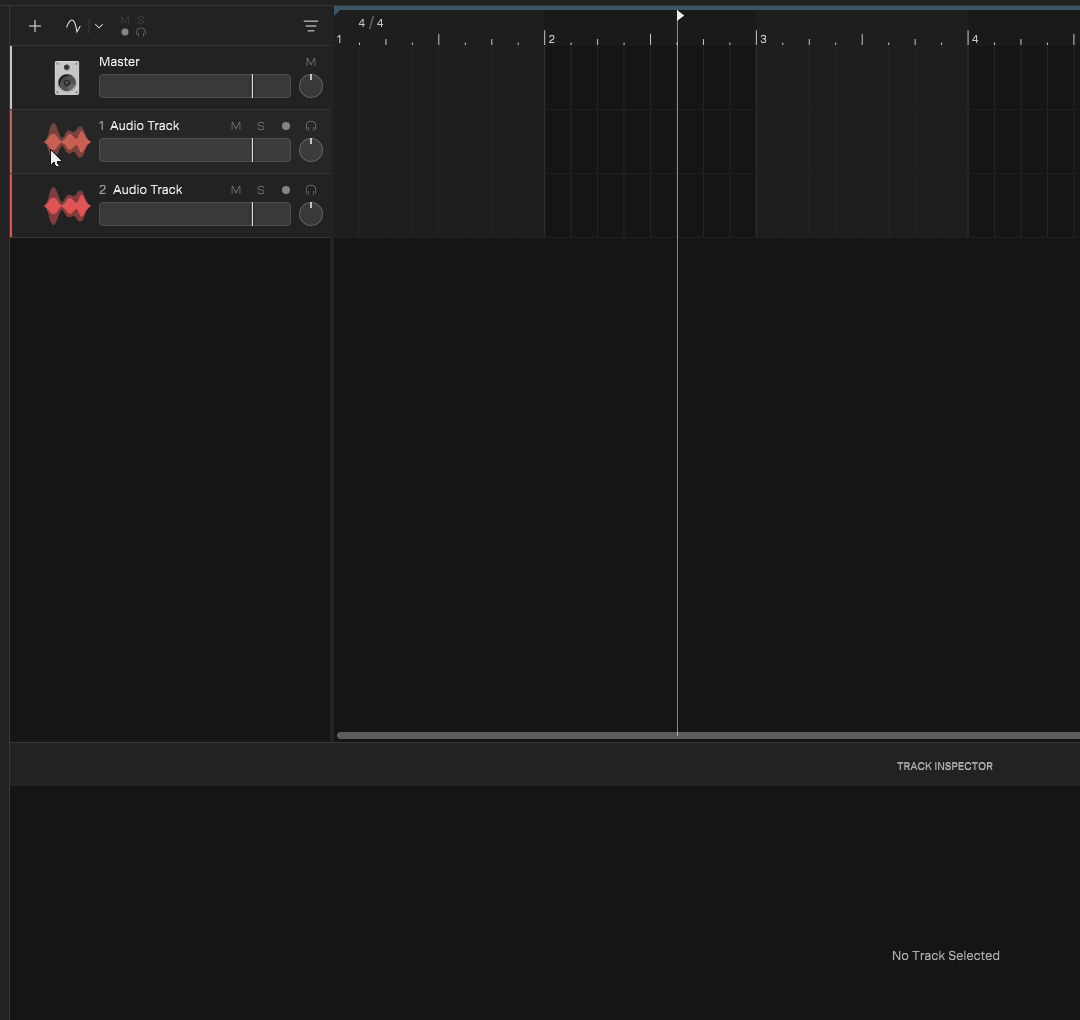Select the Audio Track 2 name label
The height and width of the screenshot is (1020, 1080).
coord(147,190)
